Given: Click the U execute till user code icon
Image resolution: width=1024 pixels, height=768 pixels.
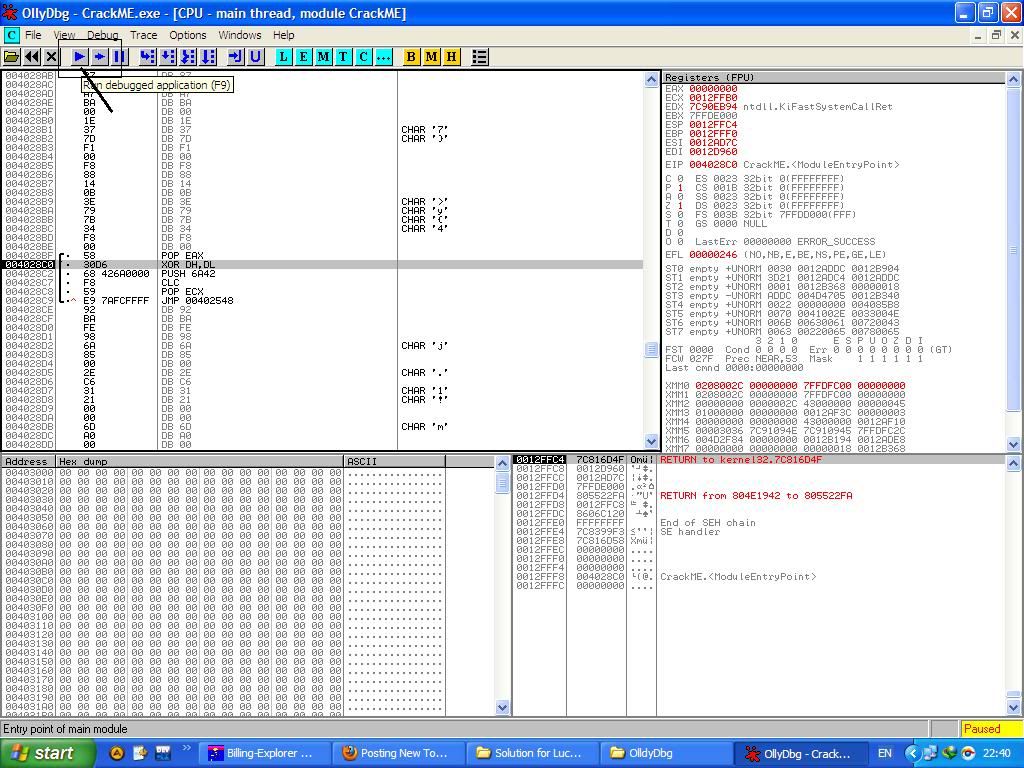Looking at the screenshot, I should pyautogui.click(x=255, y=57).
